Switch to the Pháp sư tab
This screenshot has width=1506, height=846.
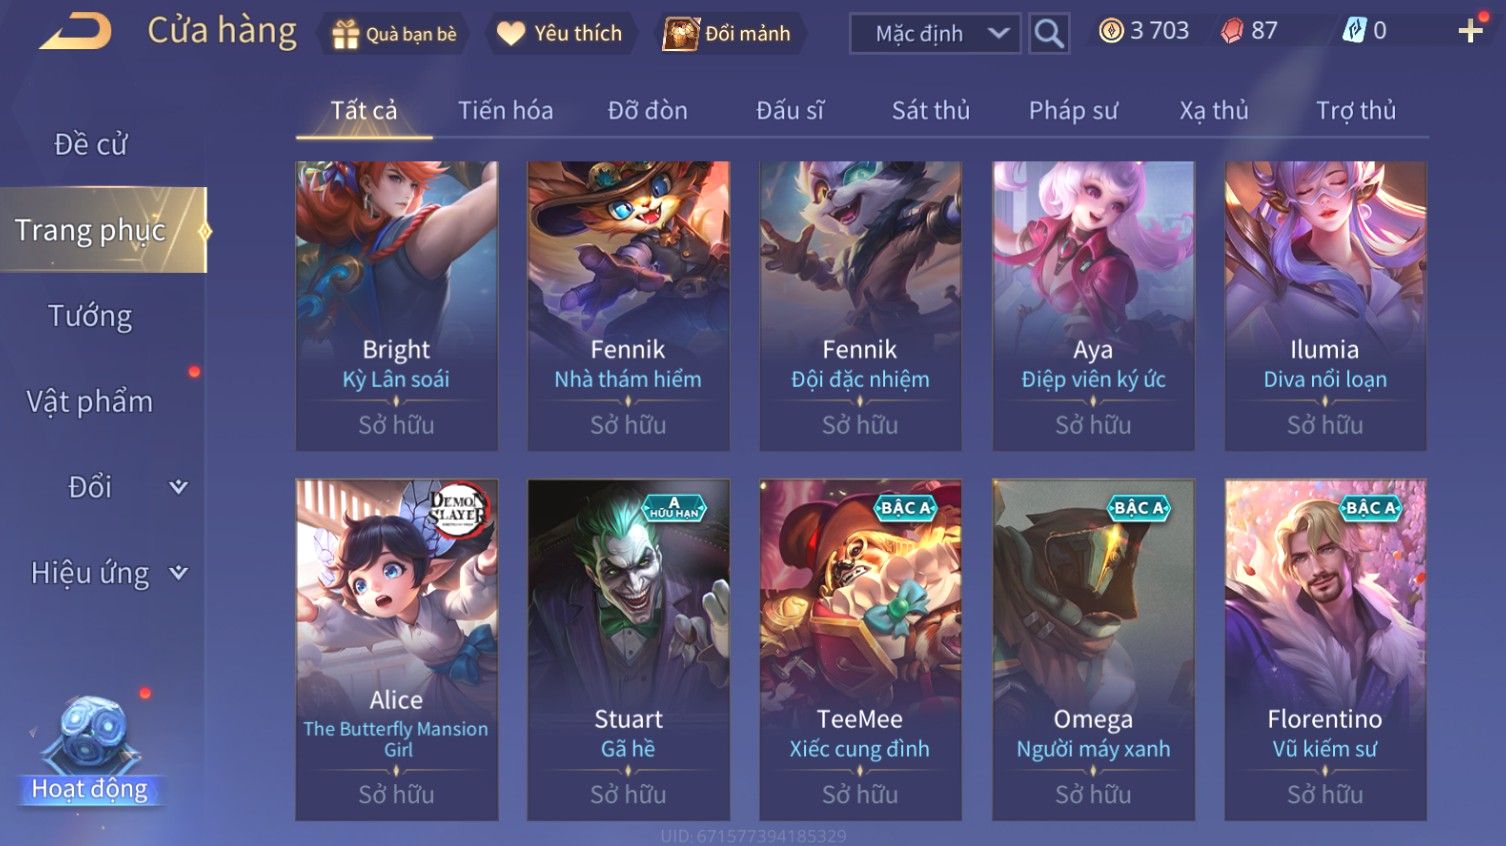tap(1073, 110)
